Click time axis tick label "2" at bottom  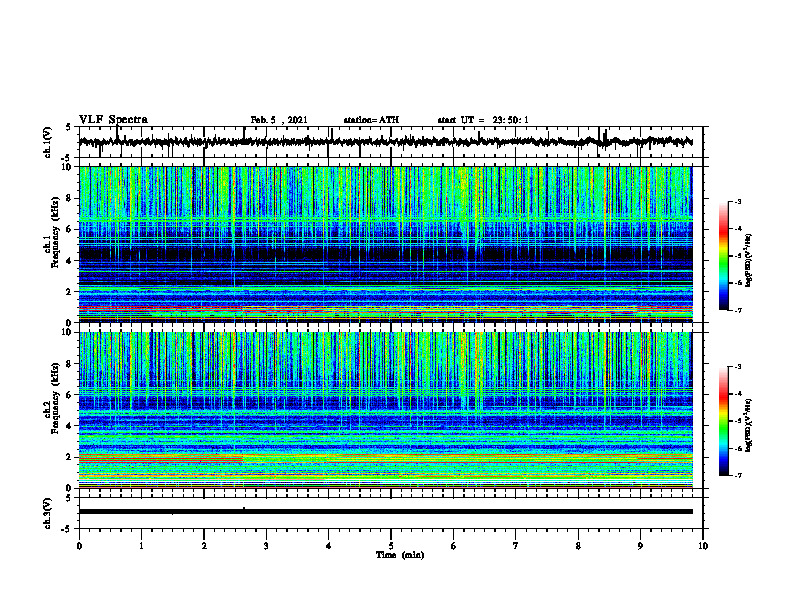pyautogui.click(x=204, y=546)
